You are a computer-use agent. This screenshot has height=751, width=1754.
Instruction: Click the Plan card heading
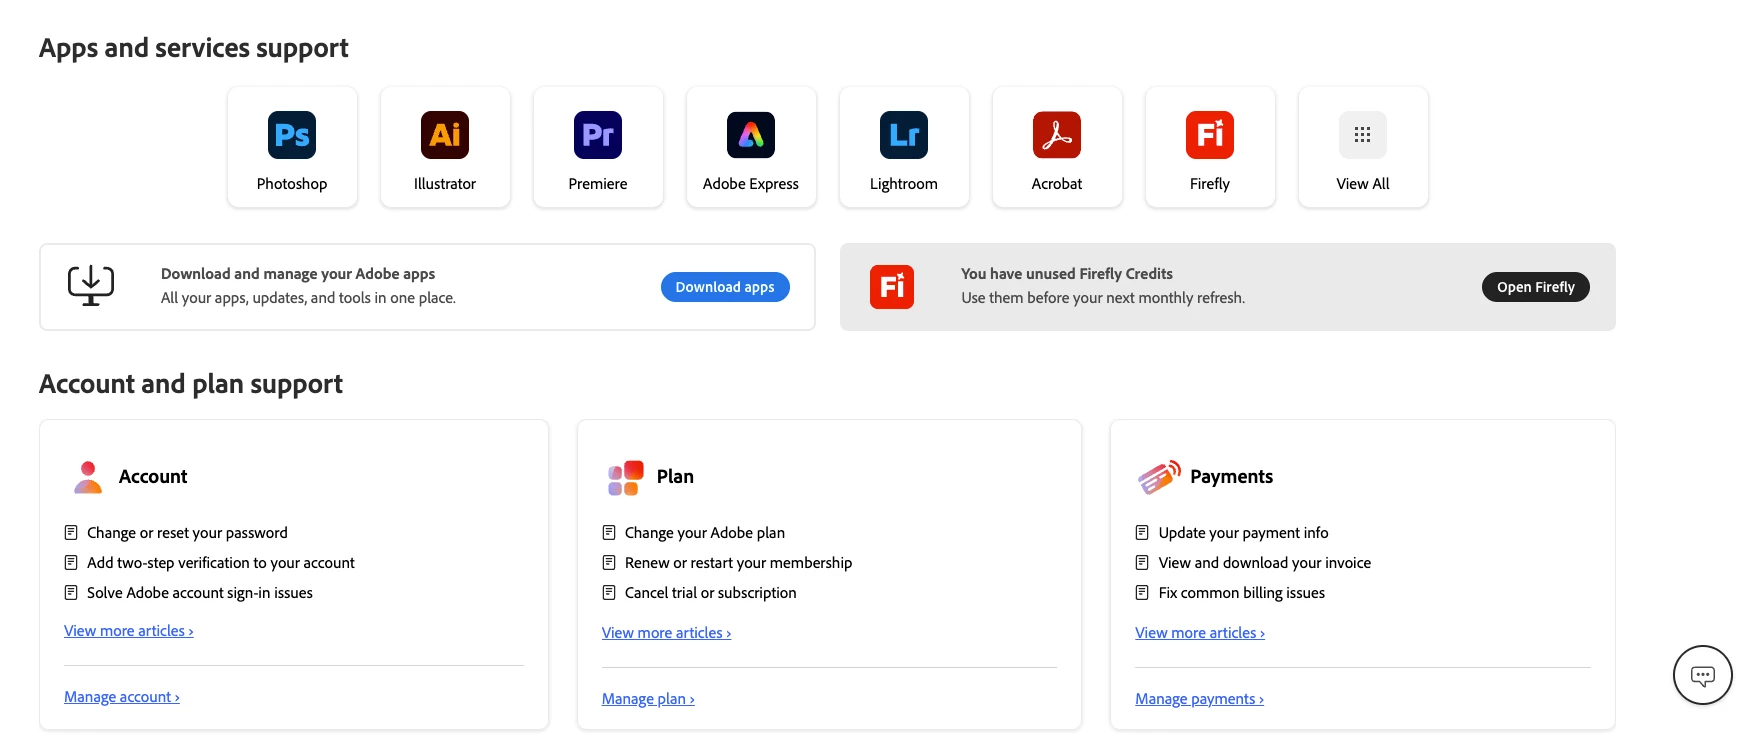(x=675, y=477)
